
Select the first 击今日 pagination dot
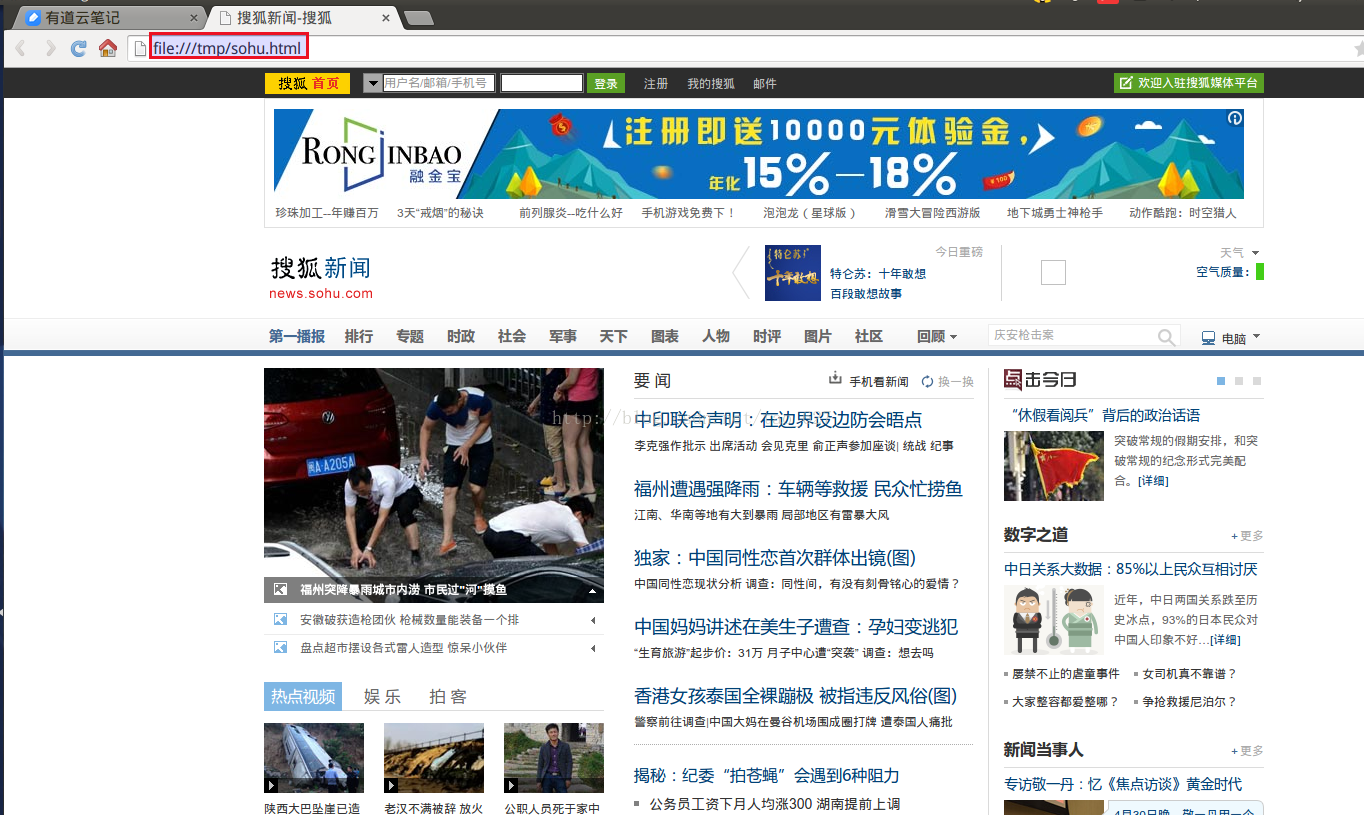click(1221, 381)
